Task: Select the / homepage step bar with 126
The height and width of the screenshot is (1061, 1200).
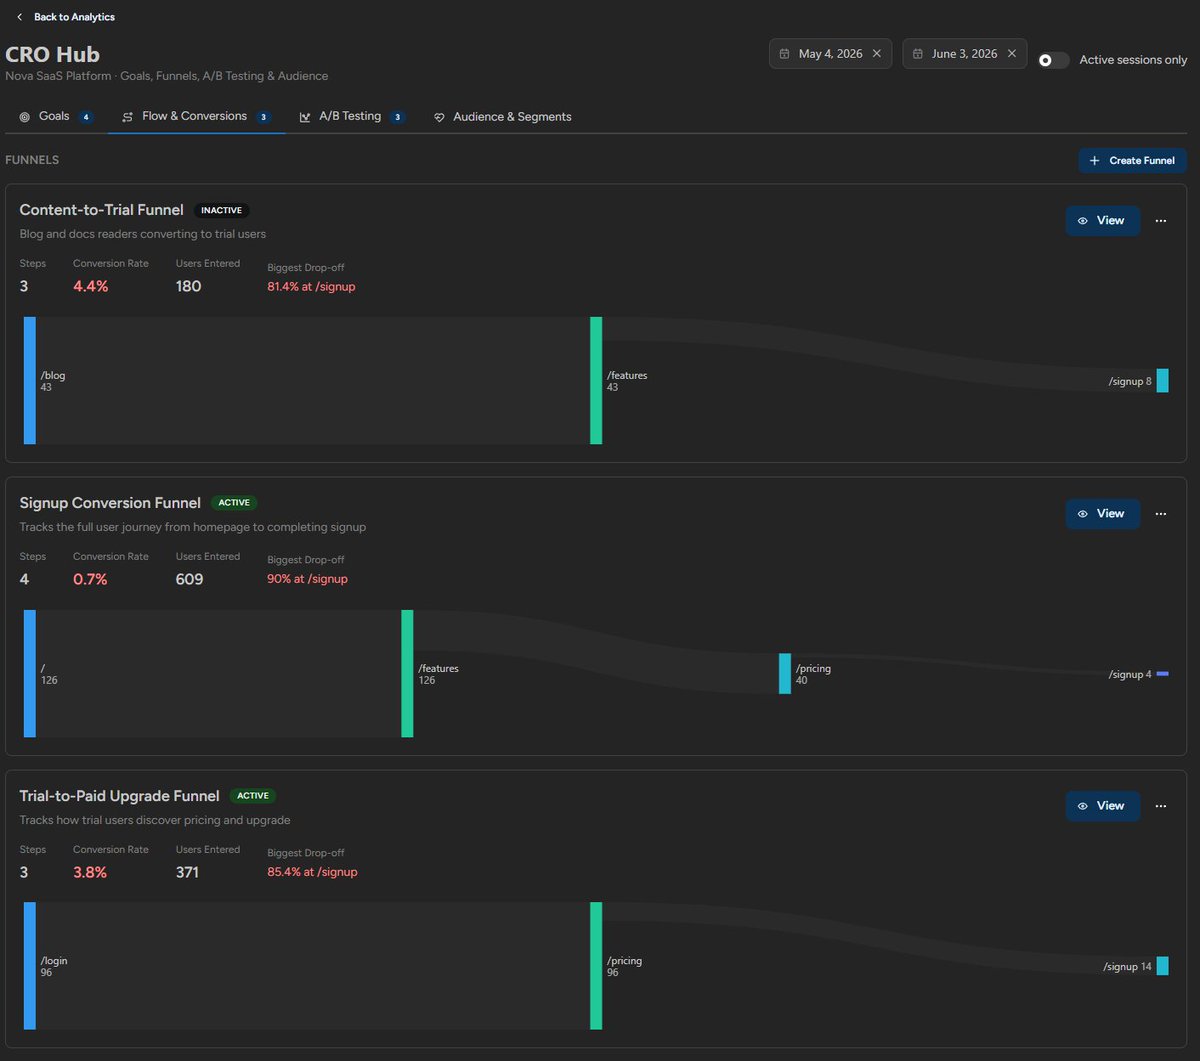Action: click(30, 673)
